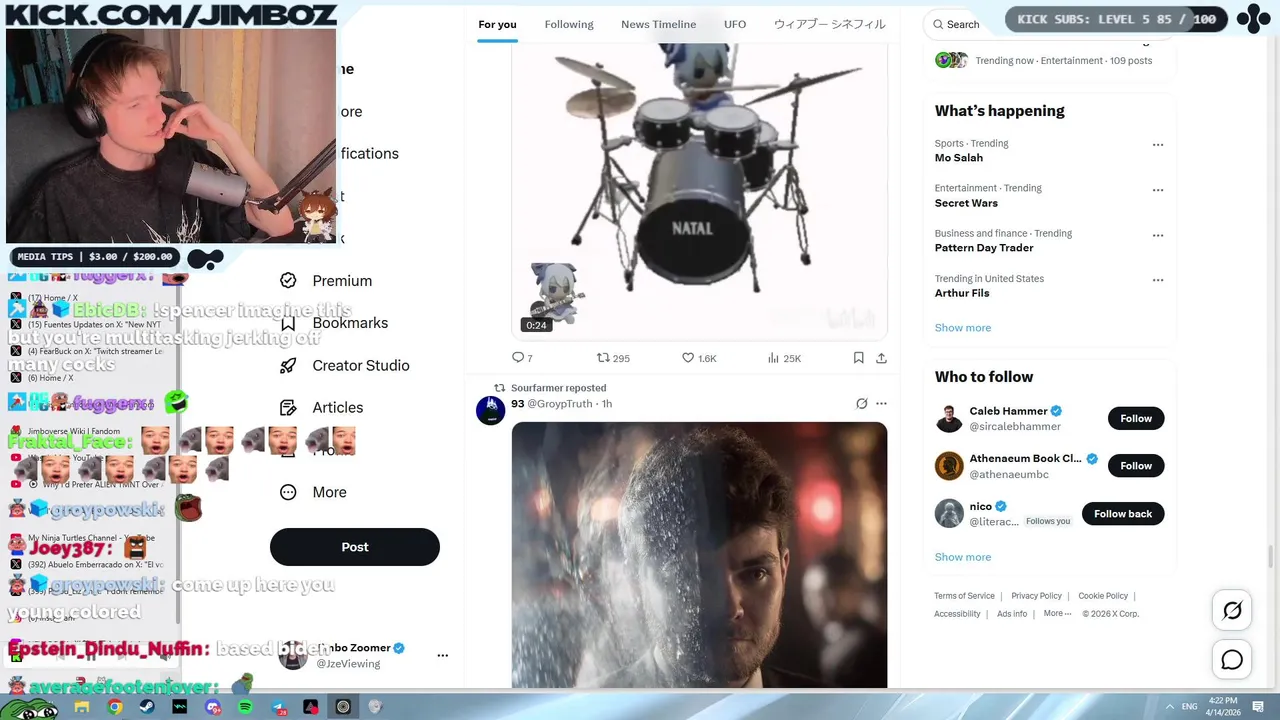Show hidden system tray icons
Screen dimensions: 1280x720
click(1170, 707)
